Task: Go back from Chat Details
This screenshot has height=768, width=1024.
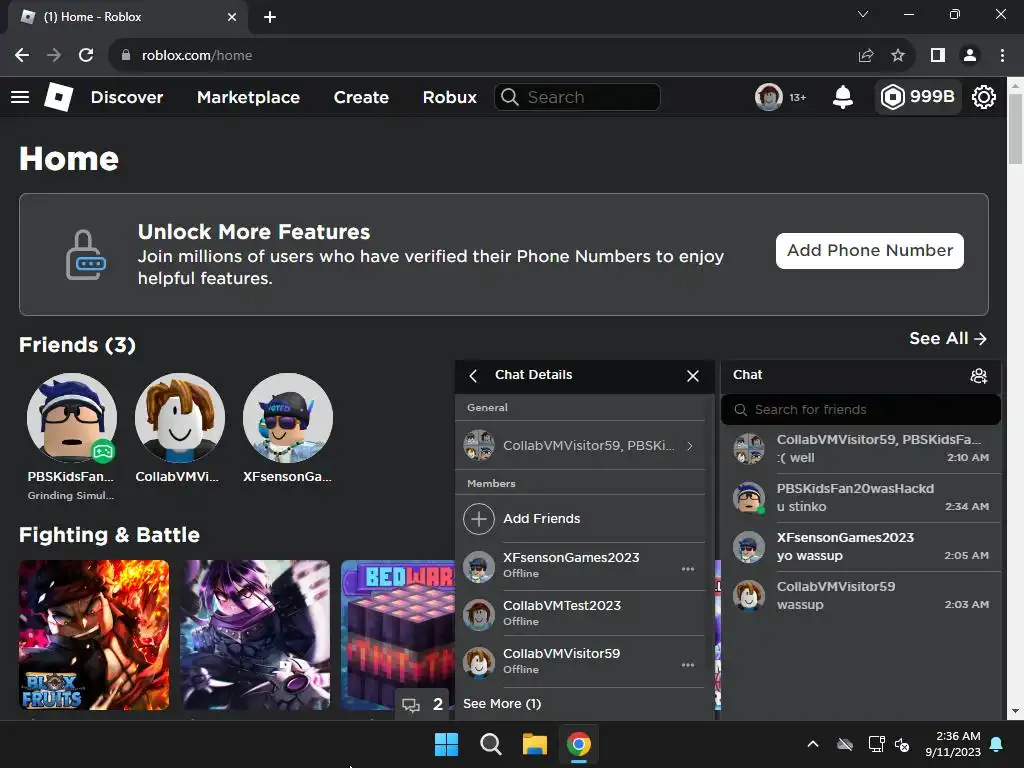Action: click(473, 376)
